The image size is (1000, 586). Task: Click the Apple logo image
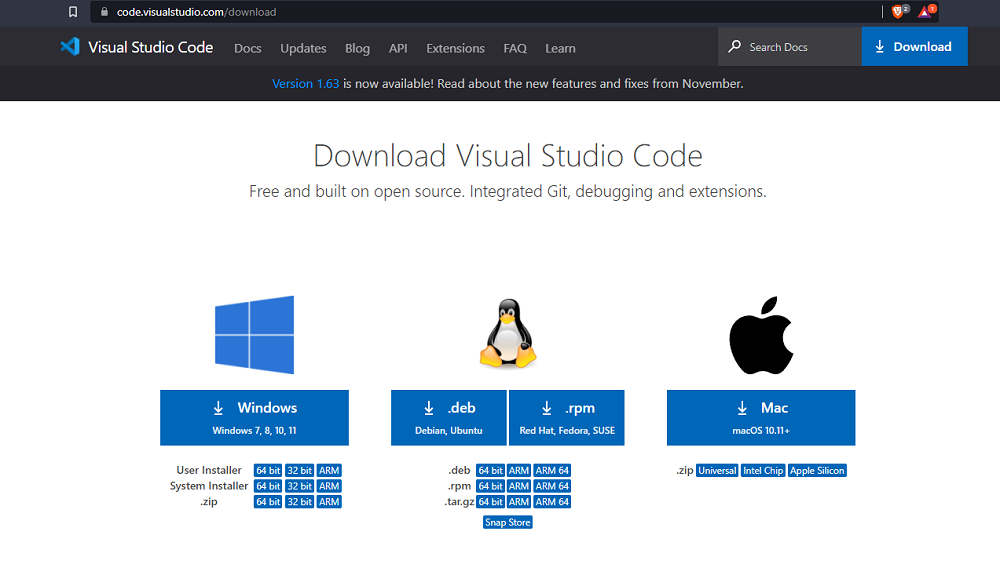click(x=760, y=334)
